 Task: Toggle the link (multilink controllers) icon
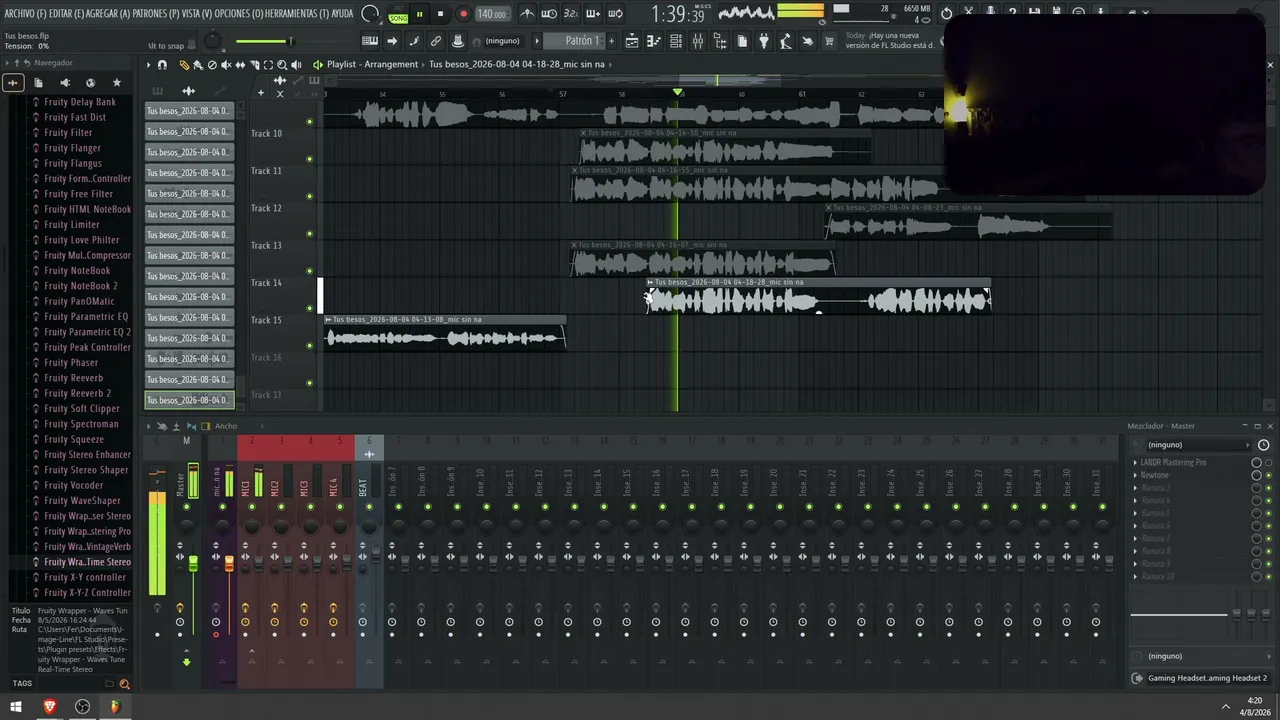tap(436, 41)
